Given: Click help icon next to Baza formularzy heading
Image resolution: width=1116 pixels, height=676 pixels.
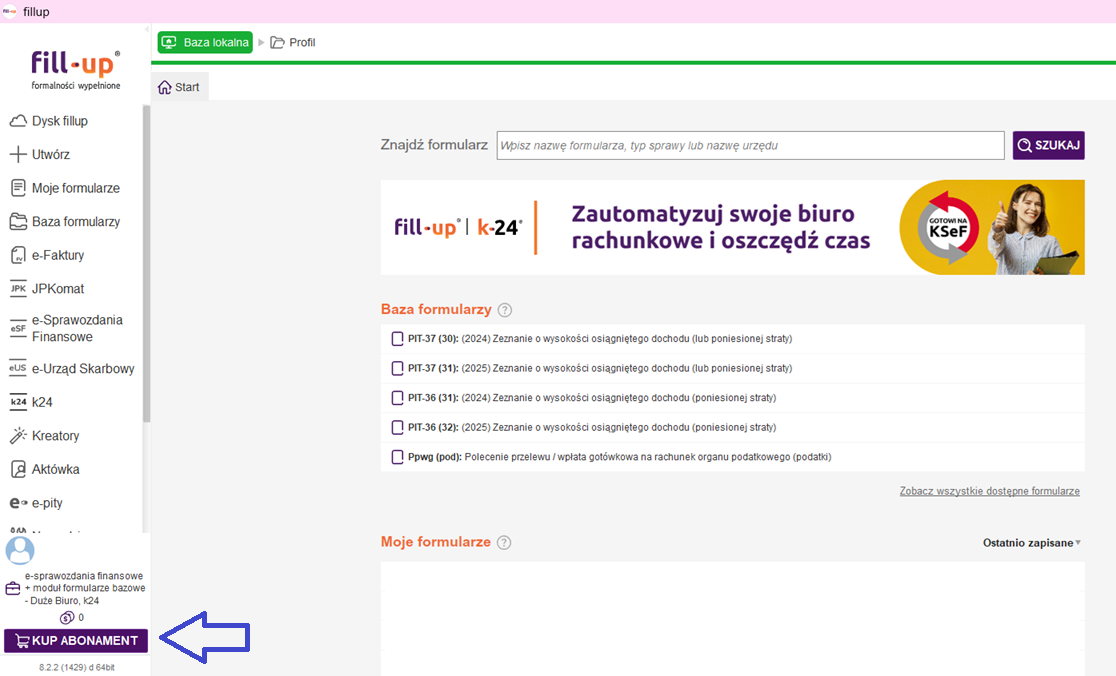Looking at the screenshot, I should [505, 310].
